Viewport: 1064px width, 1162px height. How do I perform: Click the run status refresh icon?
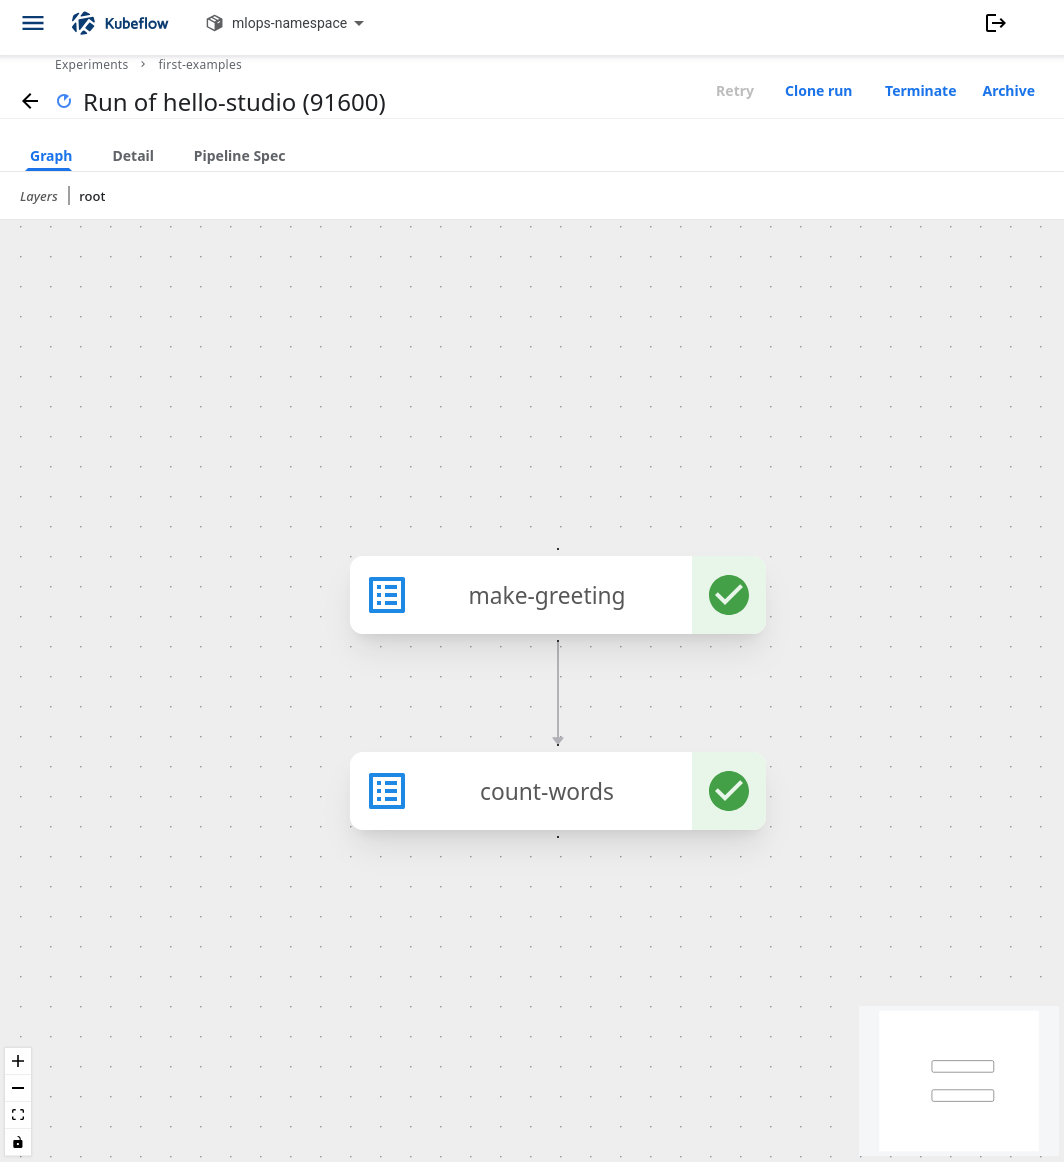click(x=64, y=101)
